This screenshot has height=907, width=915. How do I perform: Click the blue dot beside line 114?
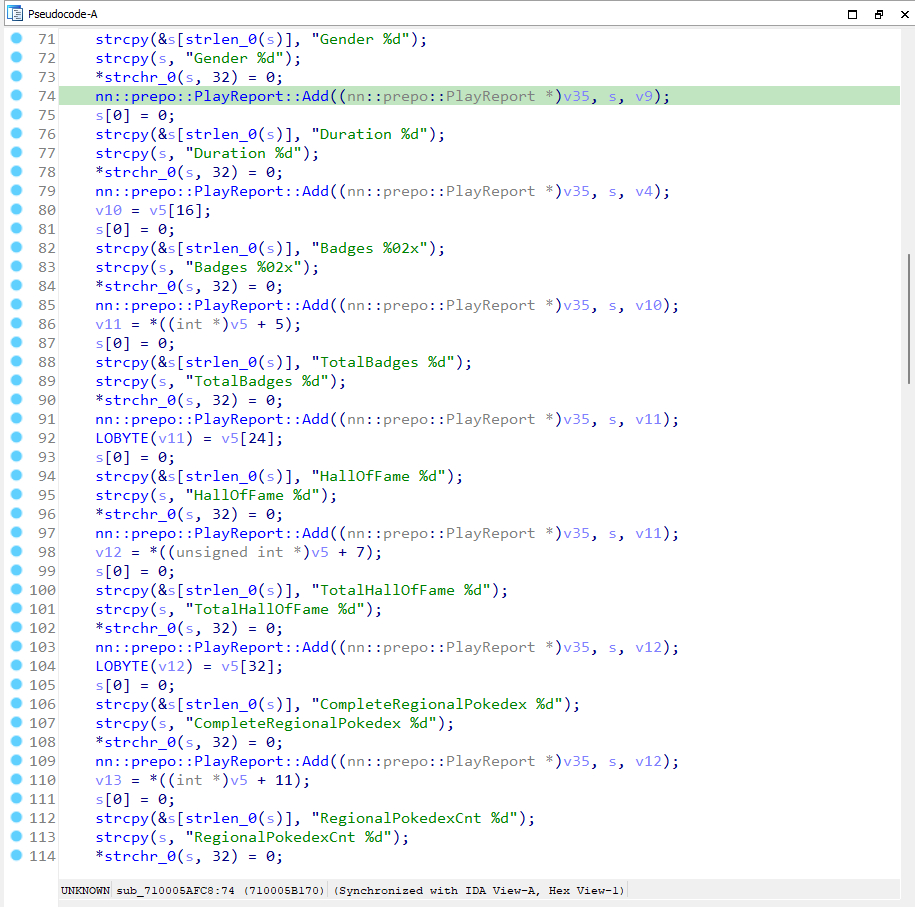coord(16,856)
